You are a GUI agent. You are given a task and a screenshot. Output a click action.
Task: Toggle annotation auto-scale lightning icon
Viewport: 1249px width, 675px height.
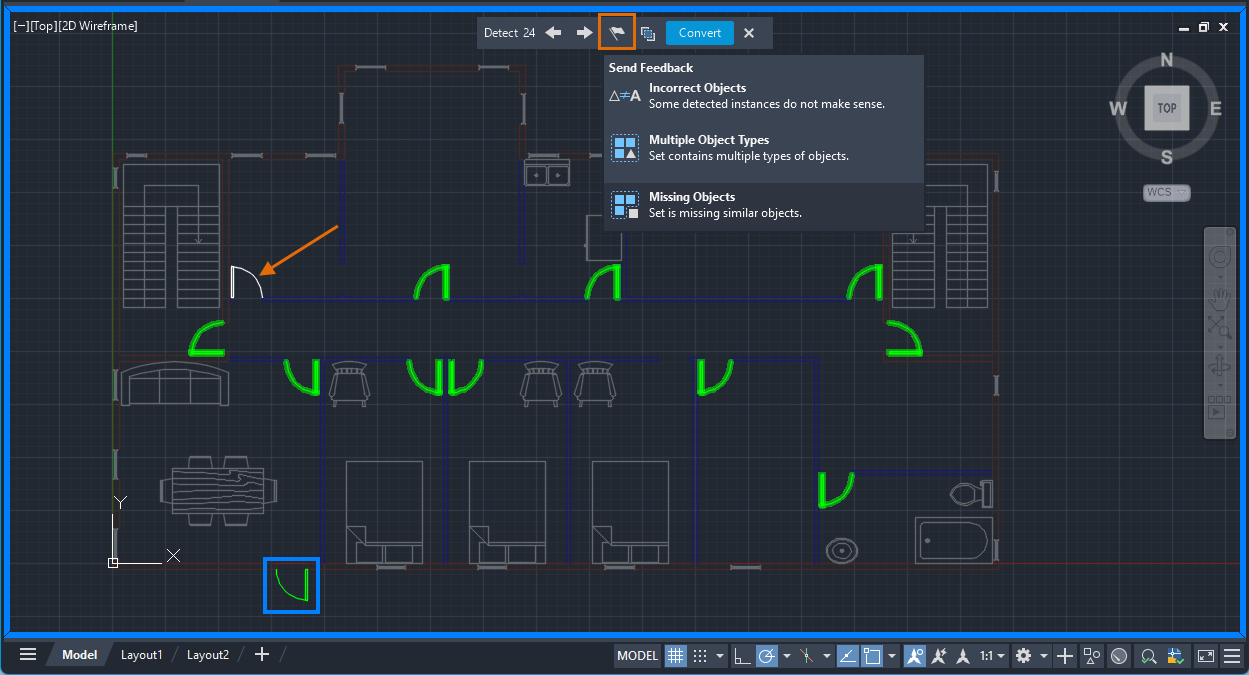point(939,656)
